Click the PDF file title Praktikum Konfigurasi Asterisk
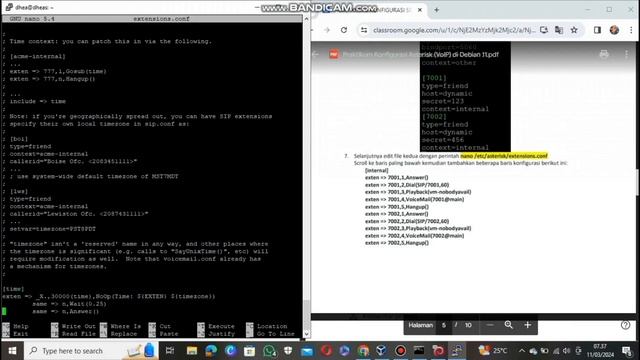The width and height of the screenshot is (640, 360). pyautogui.click(x=420, y=54)
